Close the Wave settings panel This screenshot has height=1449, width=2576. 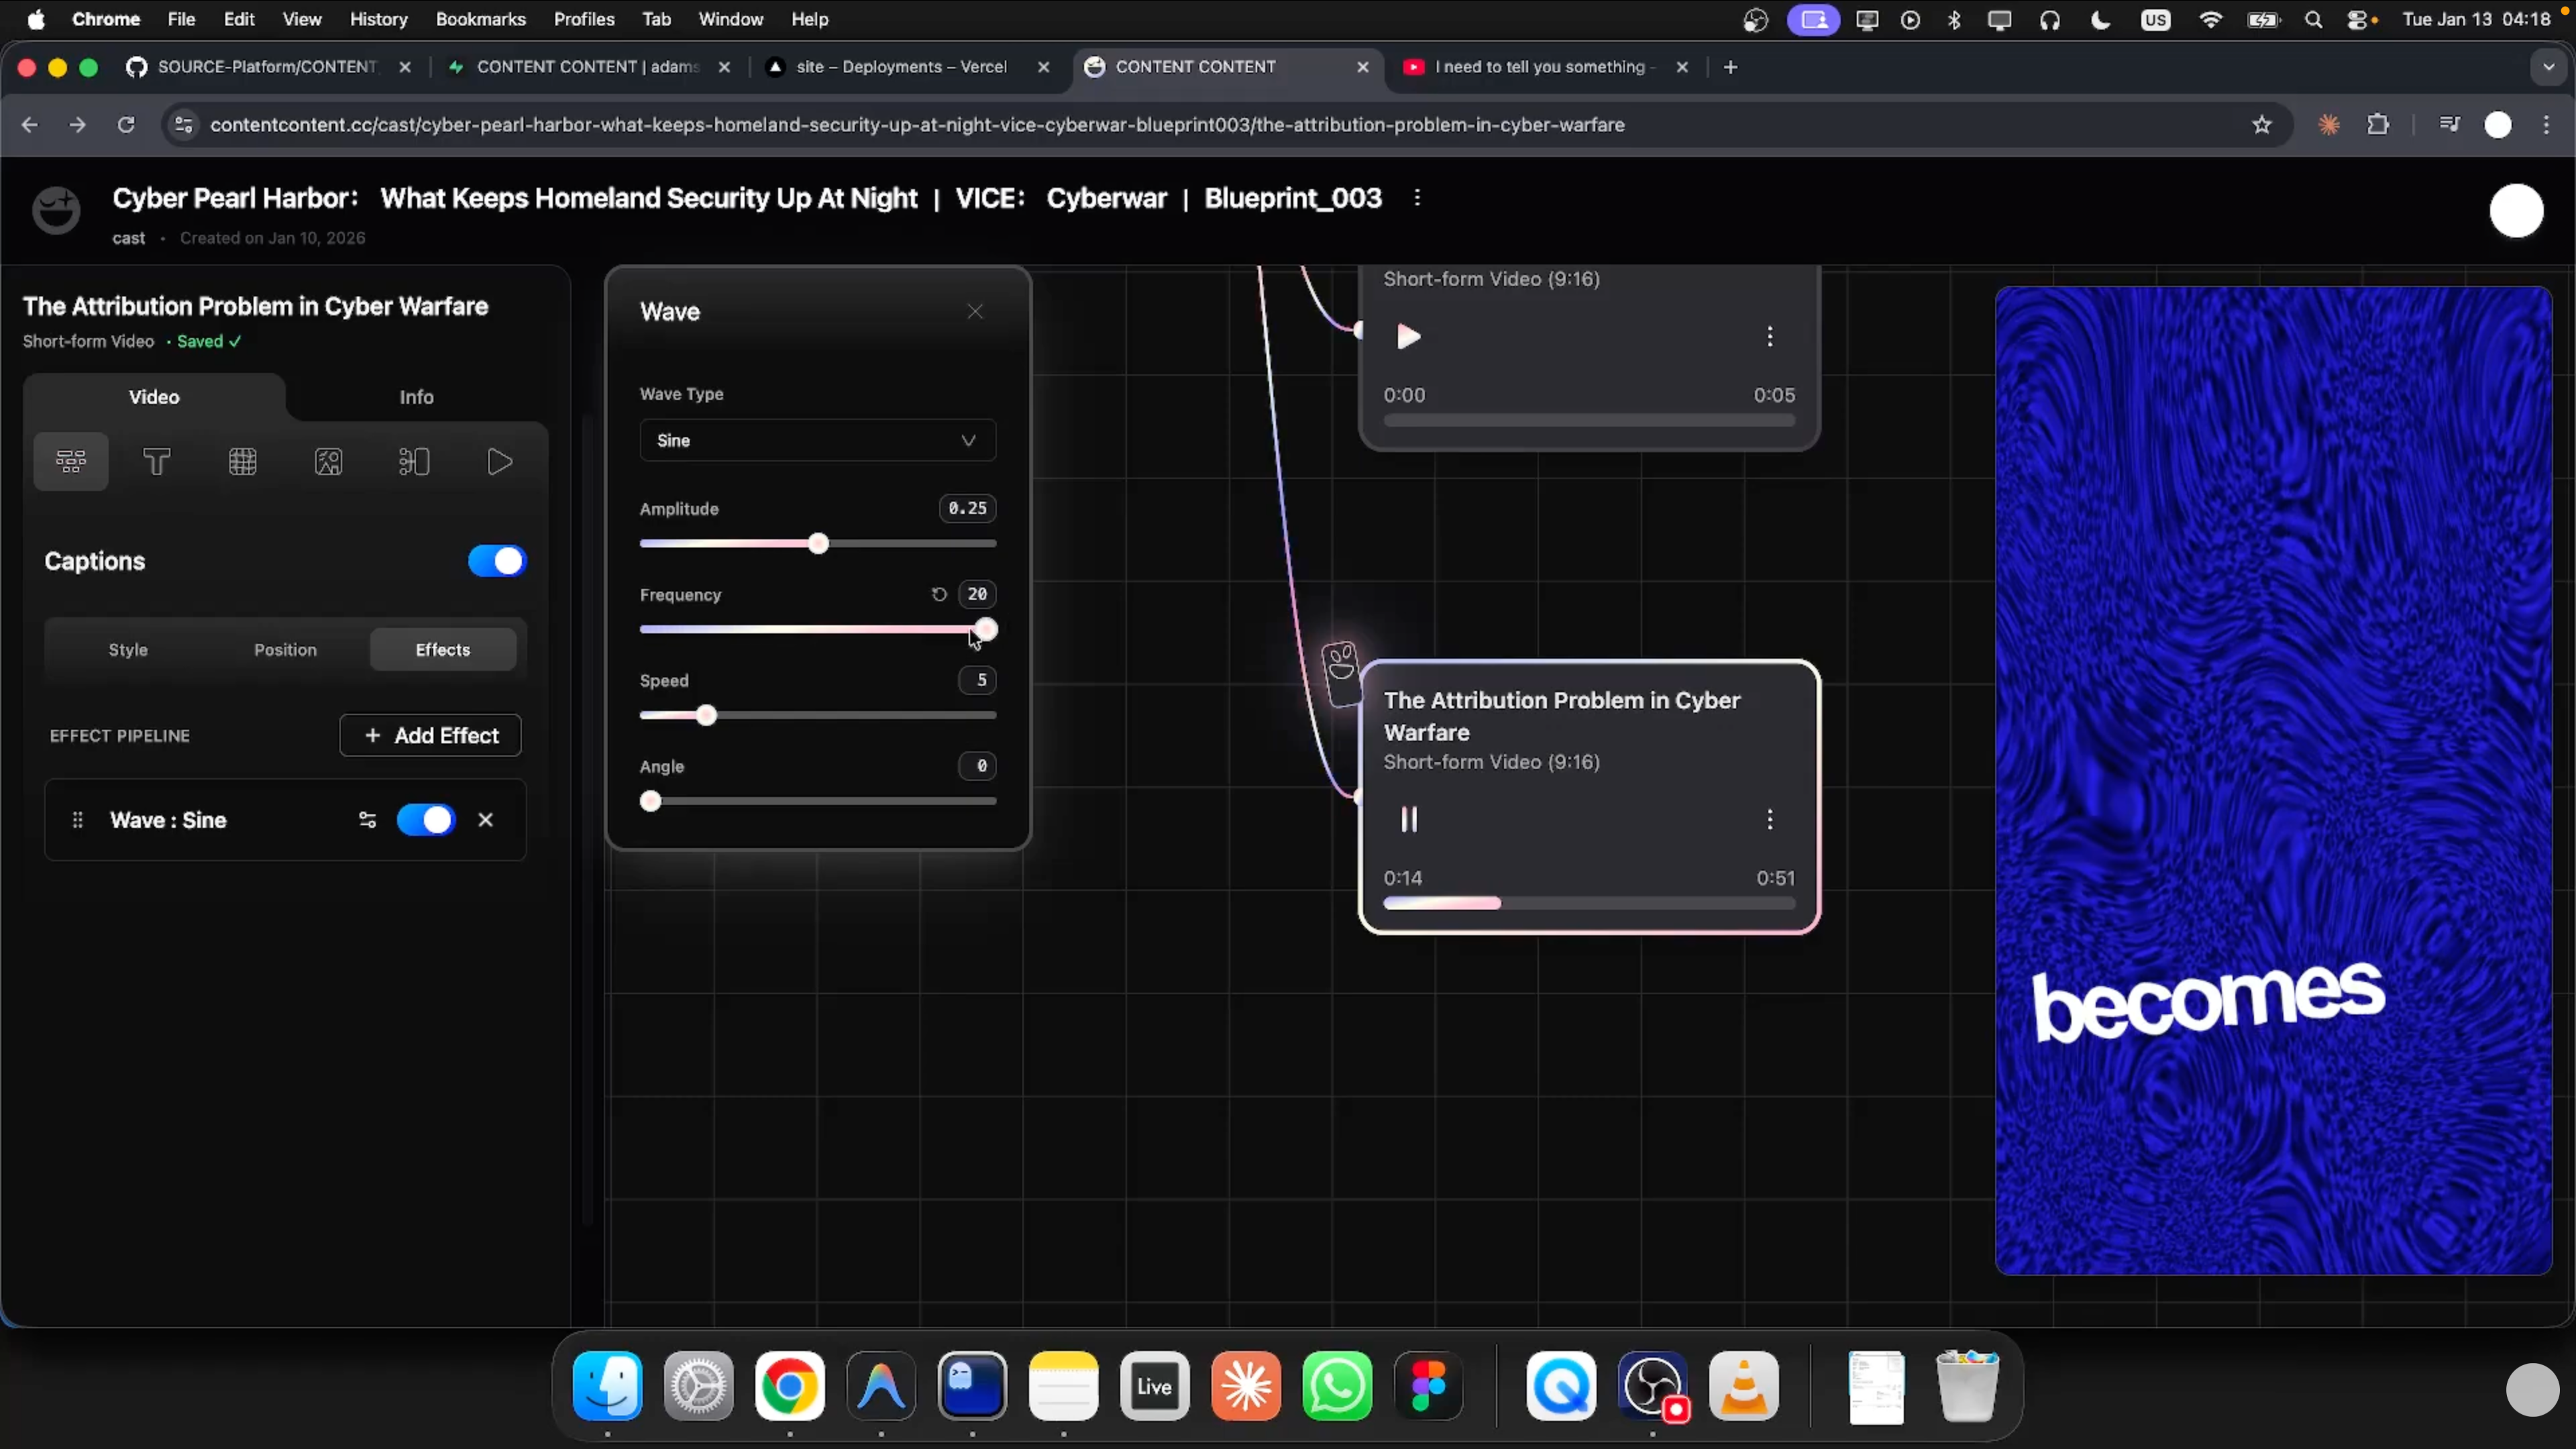click(975, 312)
